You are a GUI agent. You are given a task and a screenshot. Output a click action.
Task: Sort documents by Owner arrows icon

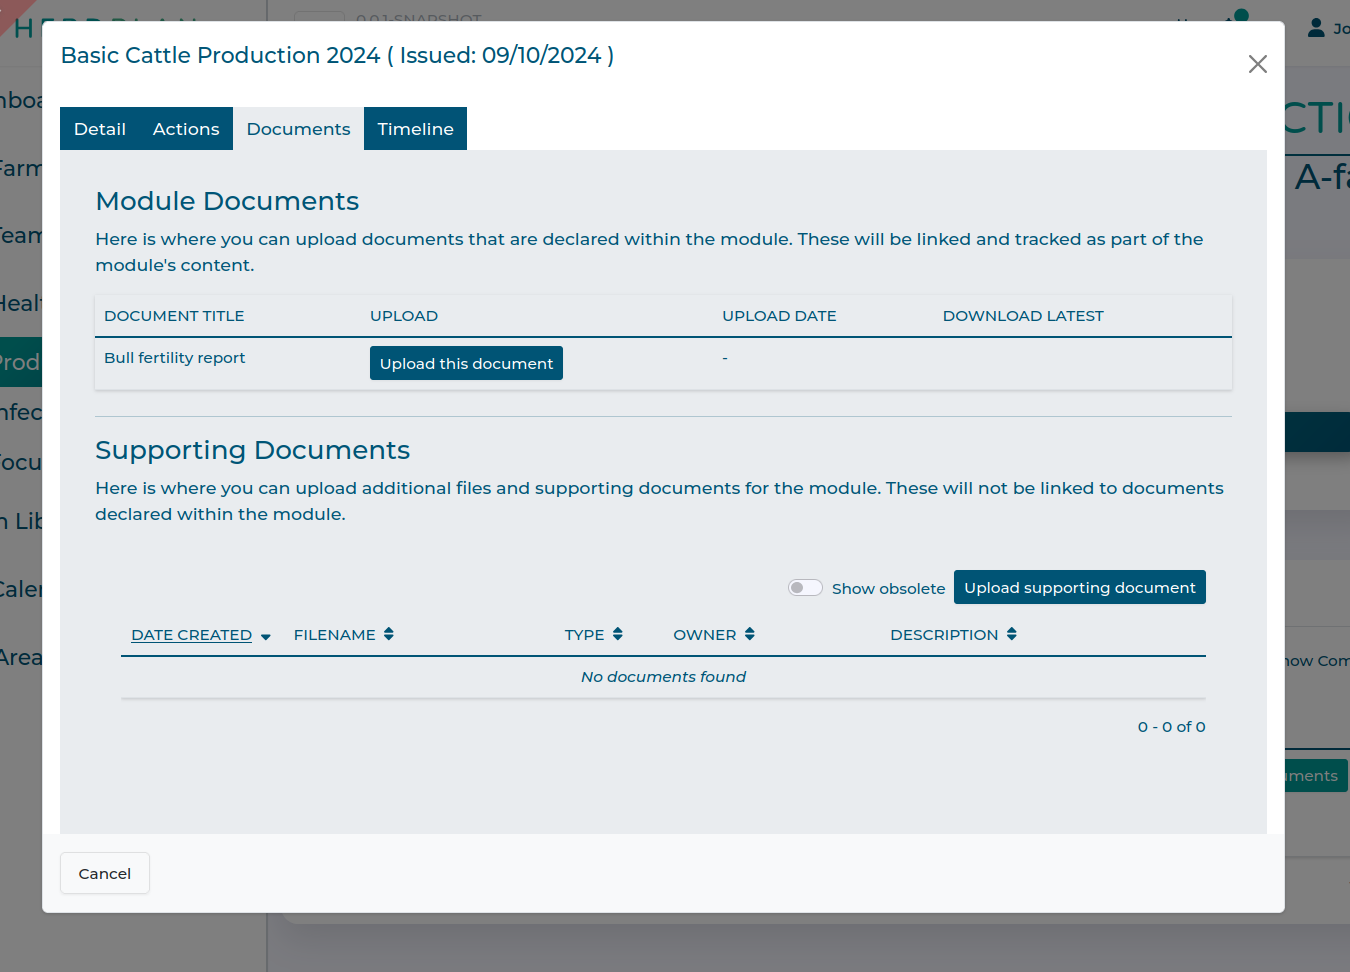pyautogui.click(x=749, y=634)
